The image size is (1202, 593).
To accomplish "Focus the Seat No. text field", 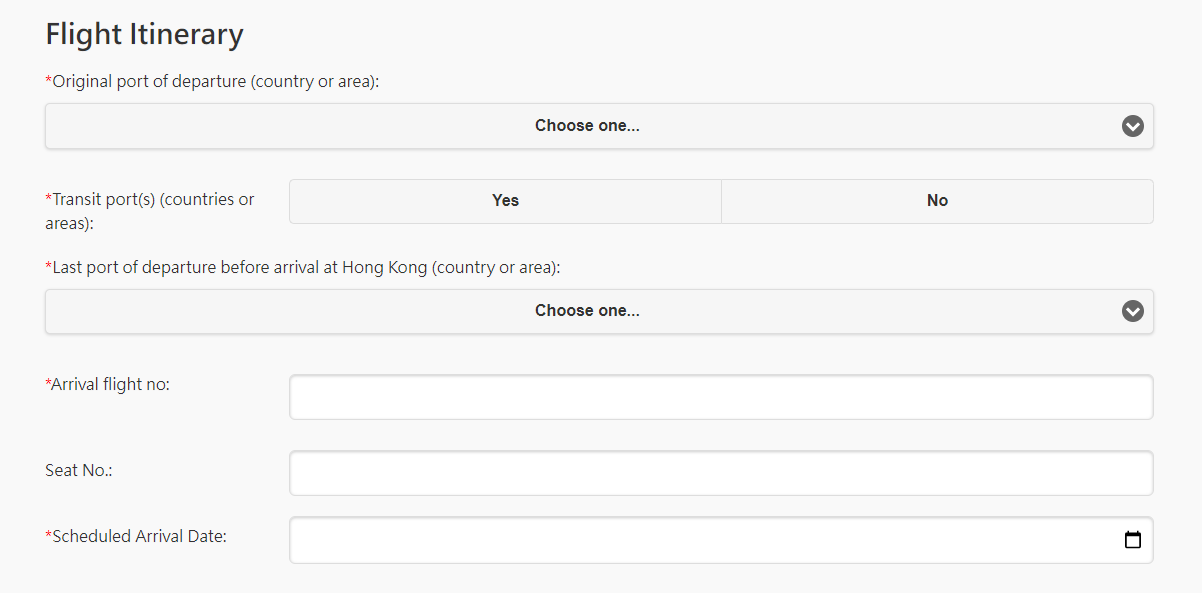I will click(x=721, y=473).
